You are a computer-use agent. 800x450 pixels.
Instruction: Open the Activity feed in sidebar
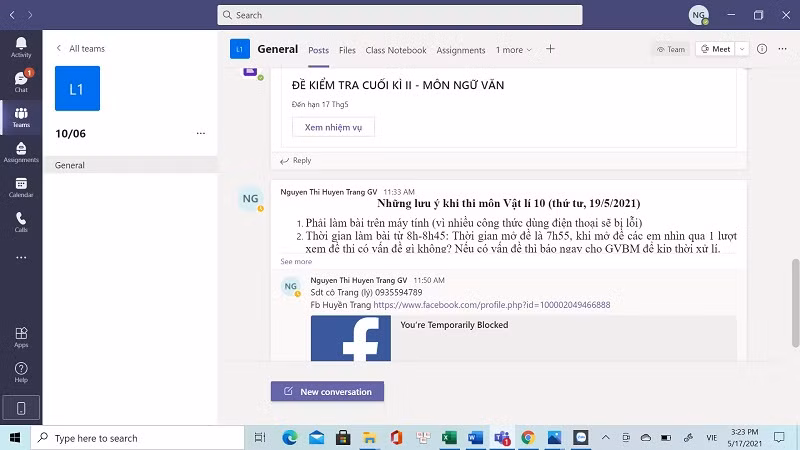pos(21,46)
